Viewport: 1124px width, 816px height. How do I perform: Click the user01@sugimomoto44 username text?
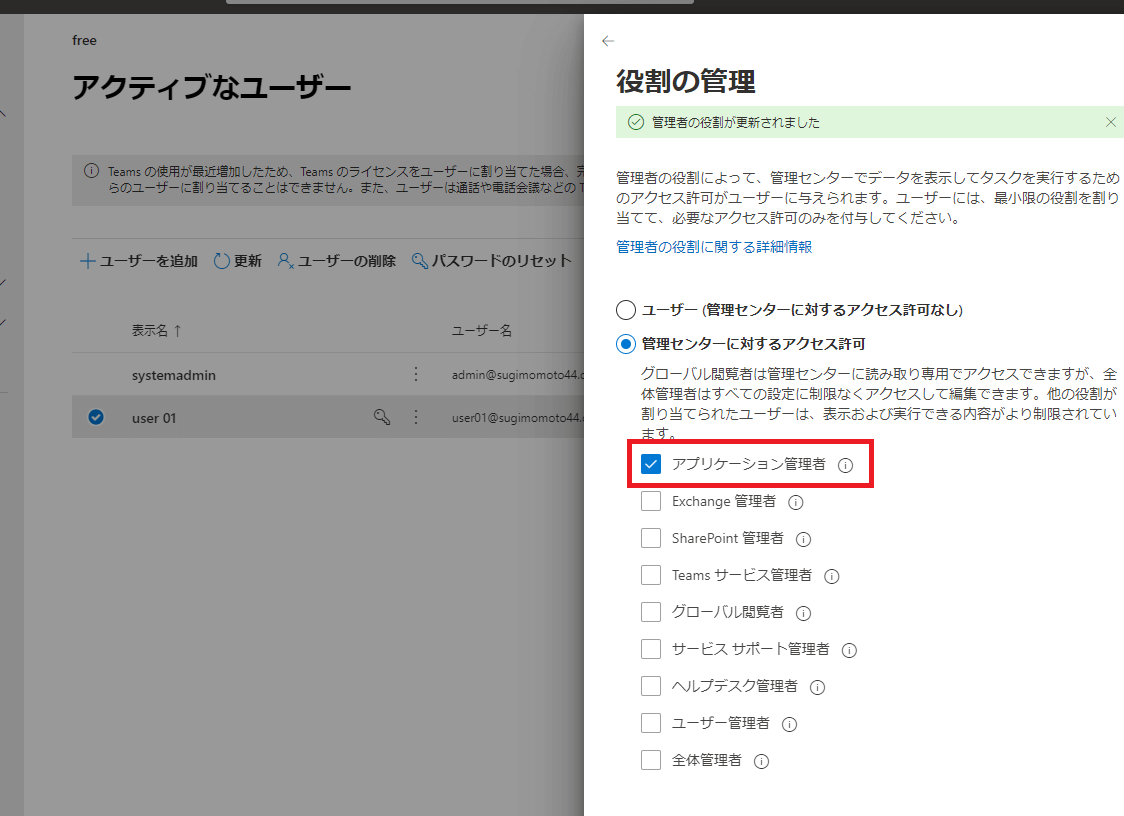pos(518,418)
